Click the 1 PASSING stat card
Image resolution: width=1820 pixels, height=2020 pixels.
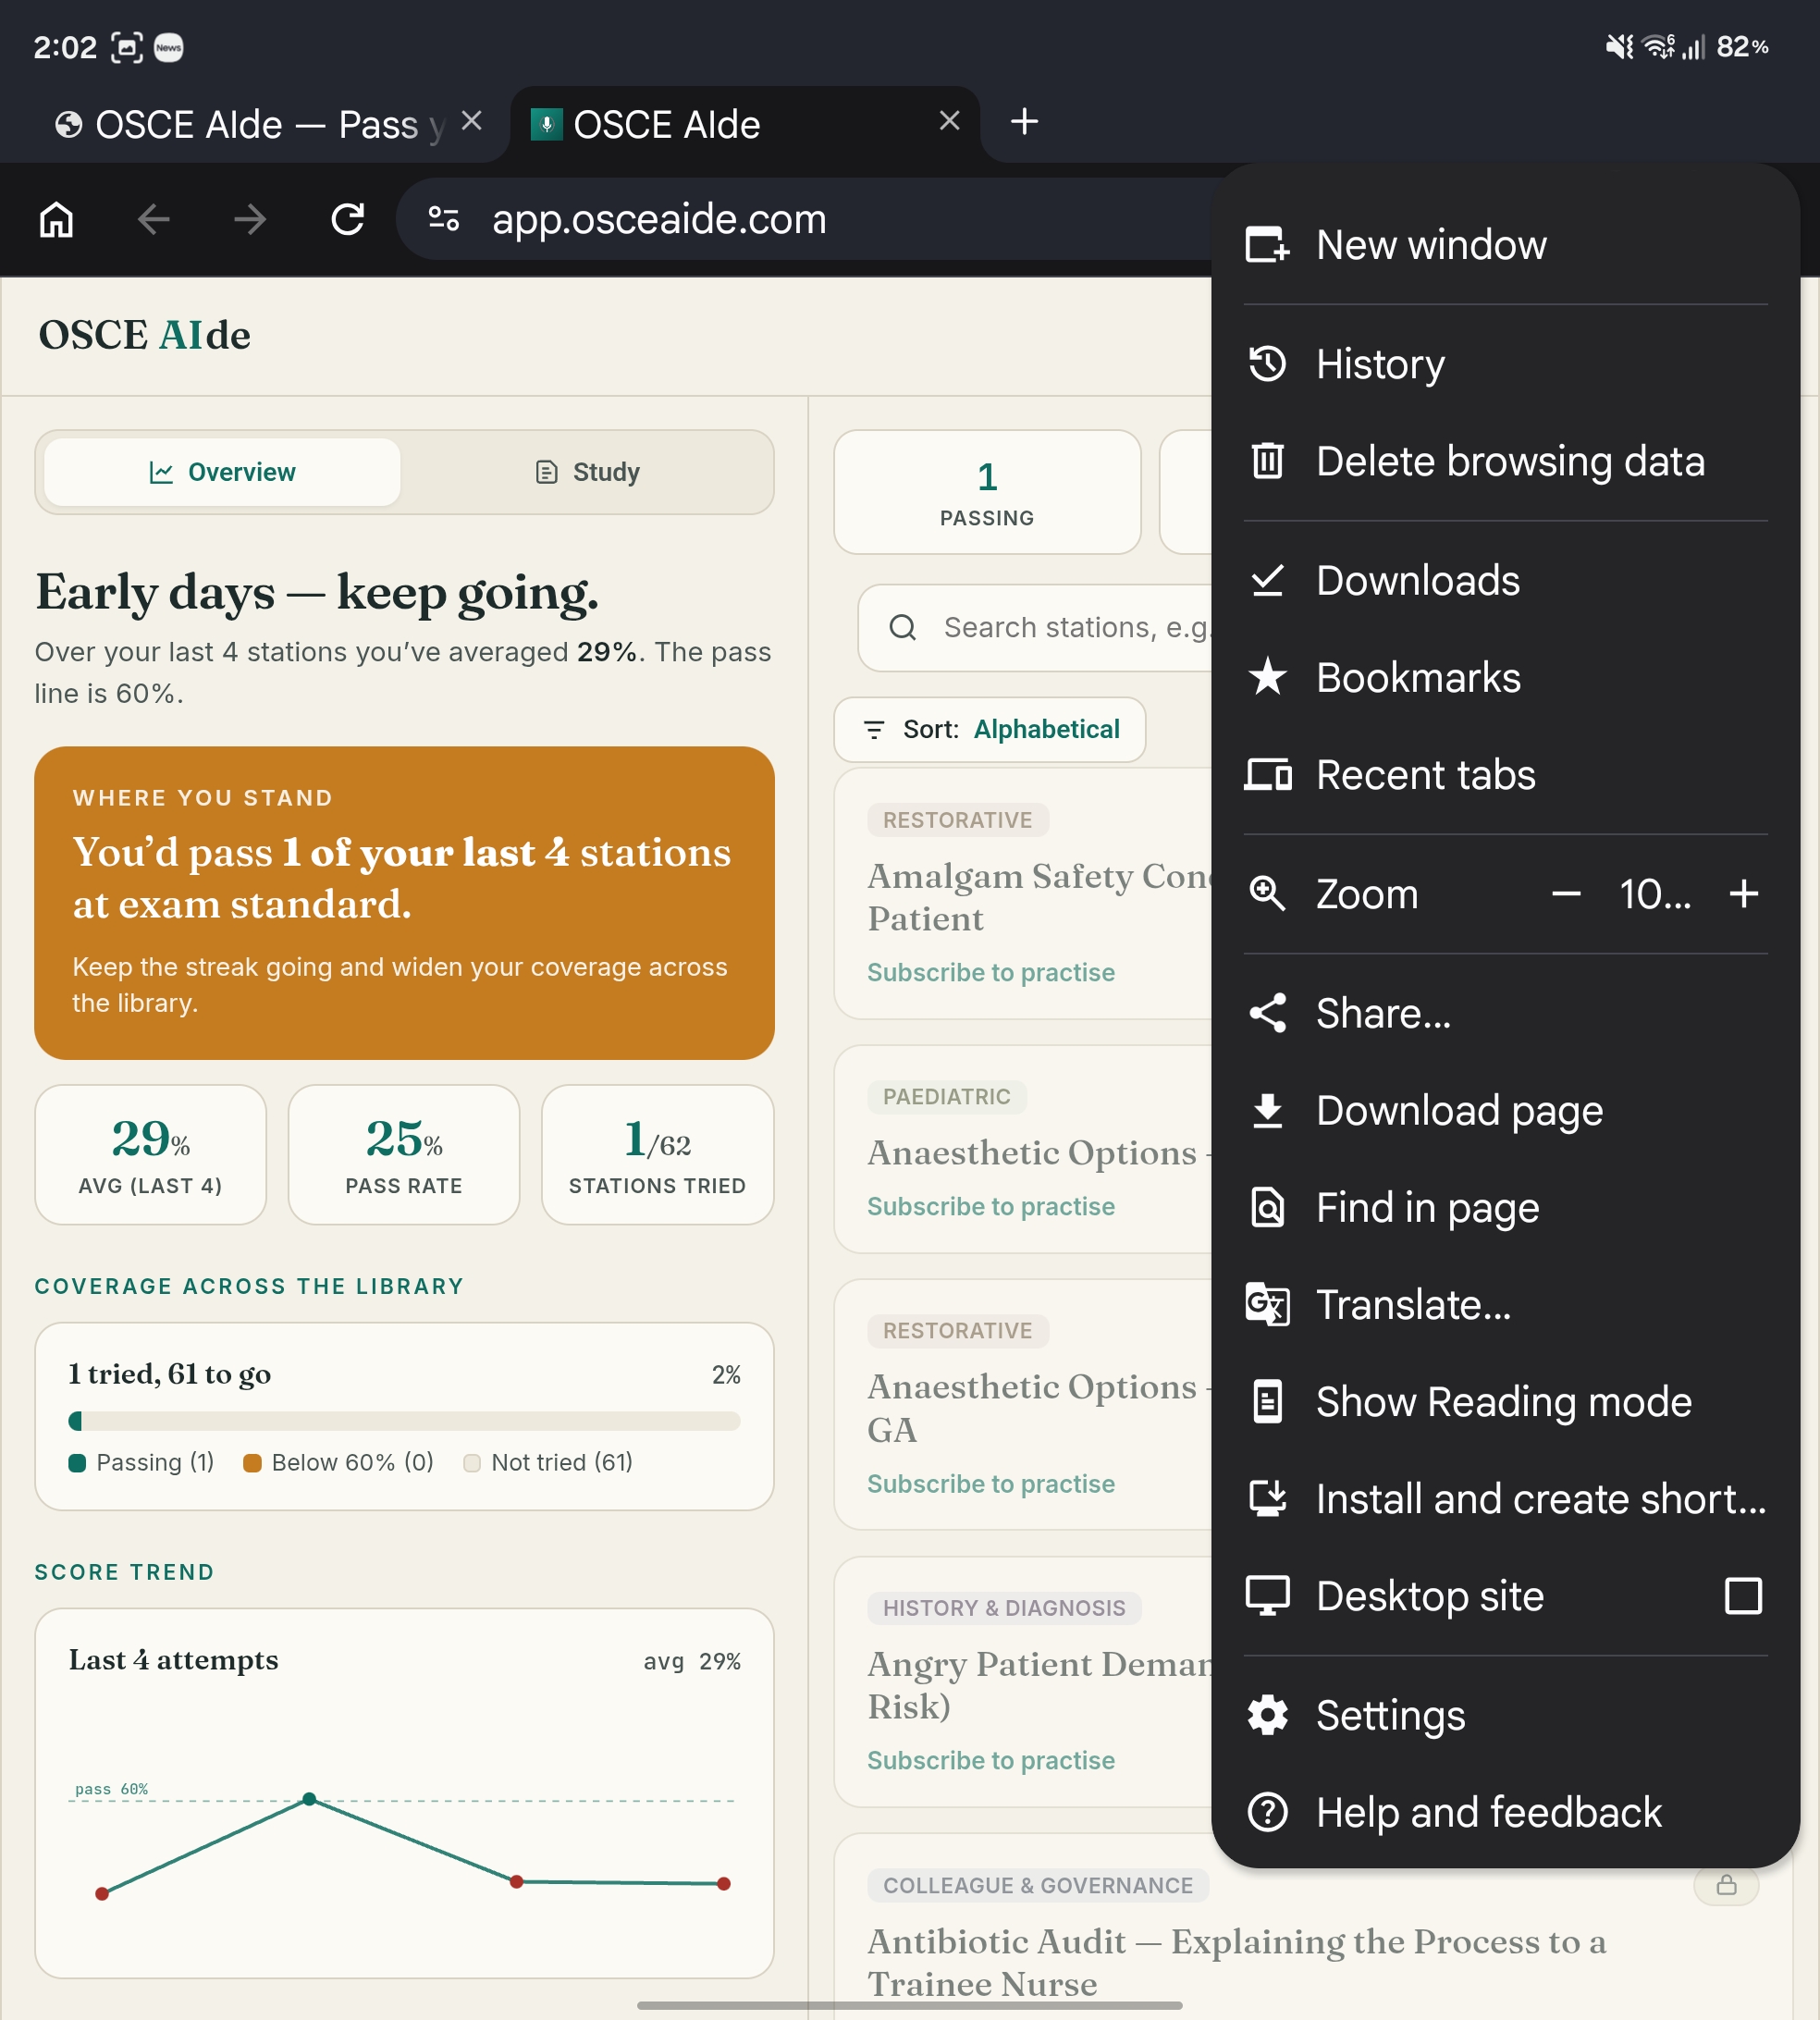(x=987, y=492)
